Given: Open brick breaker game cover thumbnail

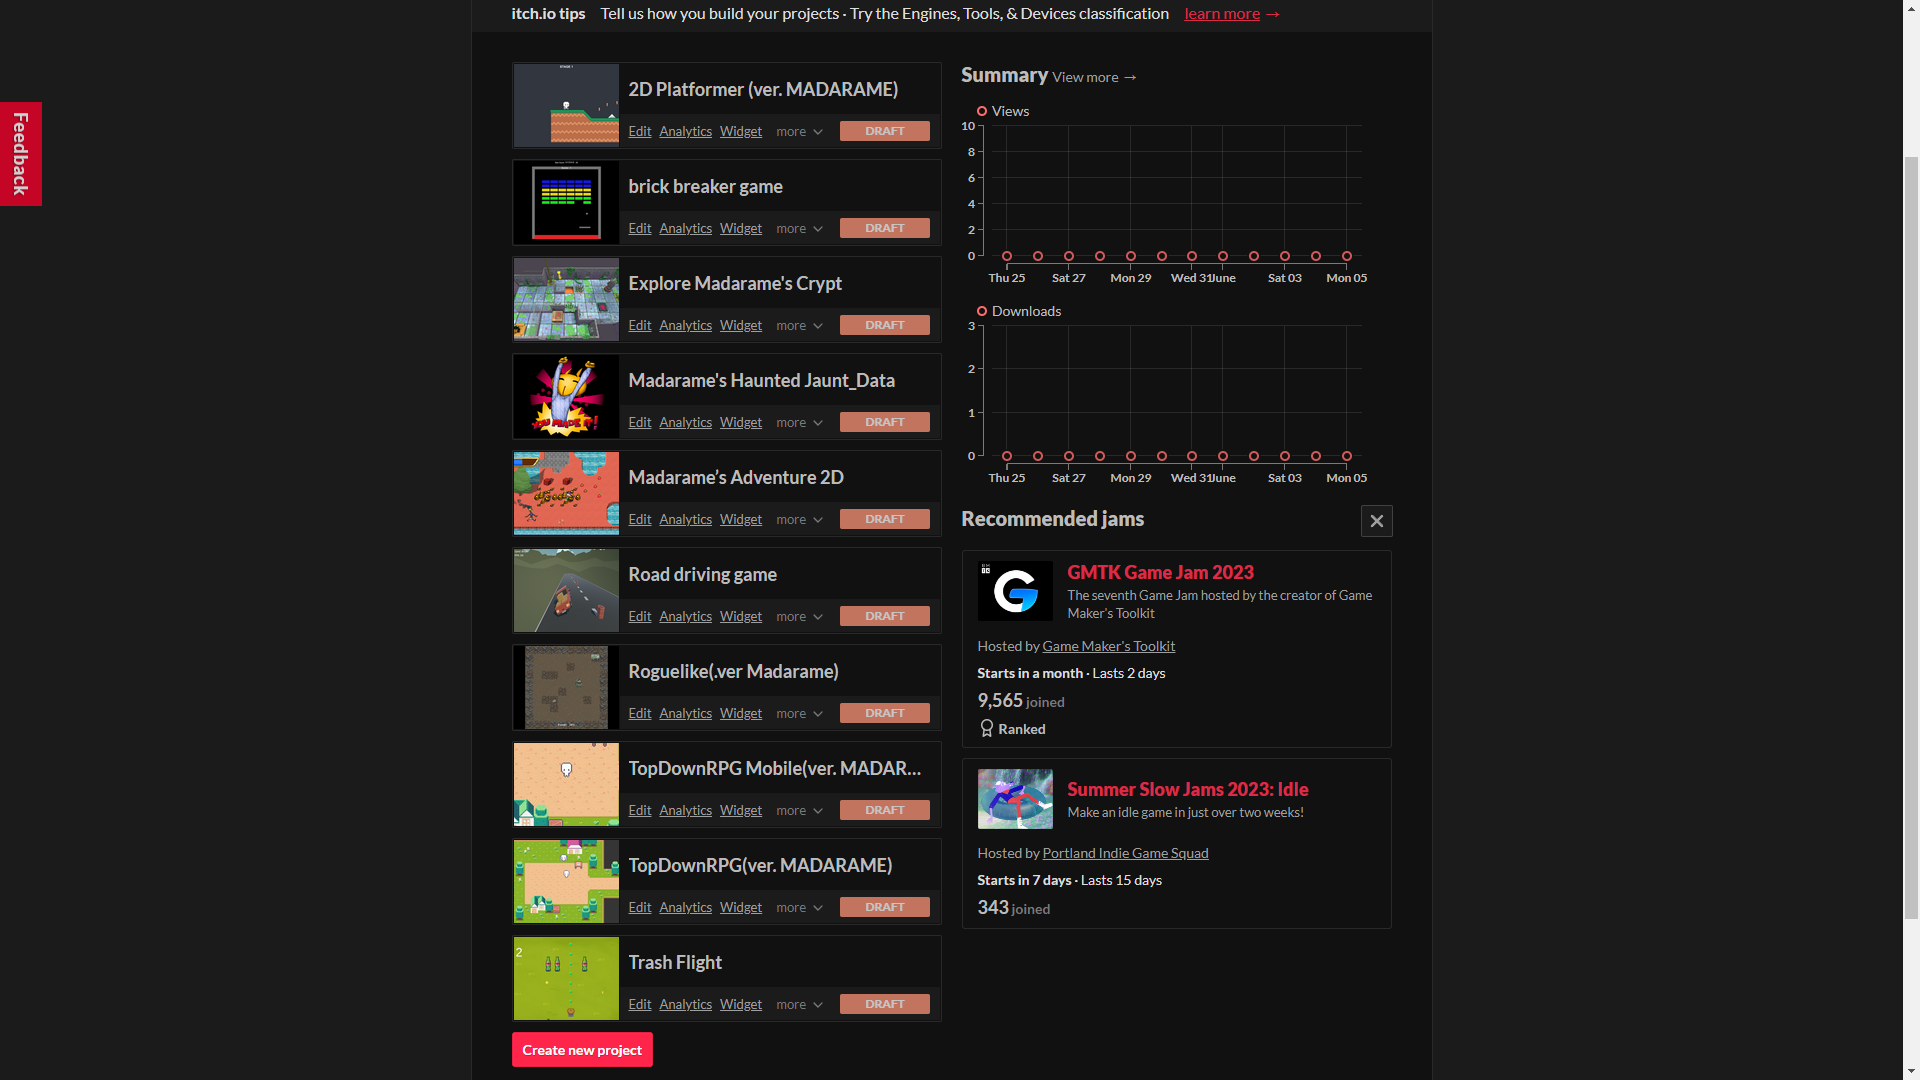Looking at the screenshot, I should tap(566, 203).
